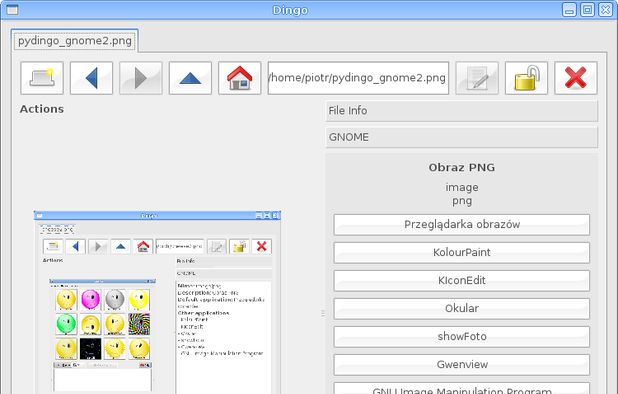The image size is (618, 394).
Task: Click the pane splitter handle
Action: (x=323, y=314)
